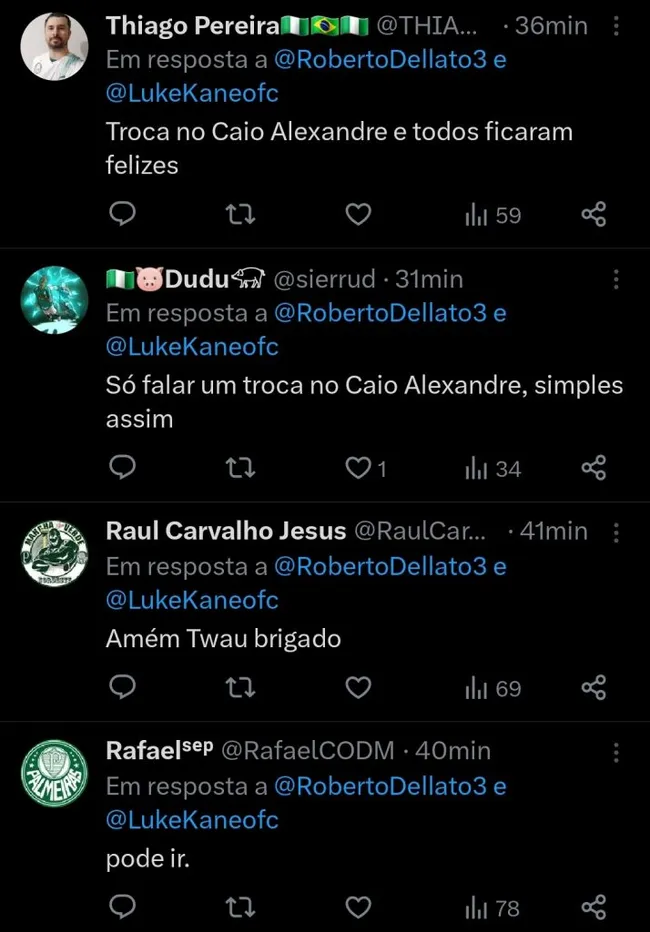Click the @LukeKaneofc link in Dudu's reply

tap(192, 345)
